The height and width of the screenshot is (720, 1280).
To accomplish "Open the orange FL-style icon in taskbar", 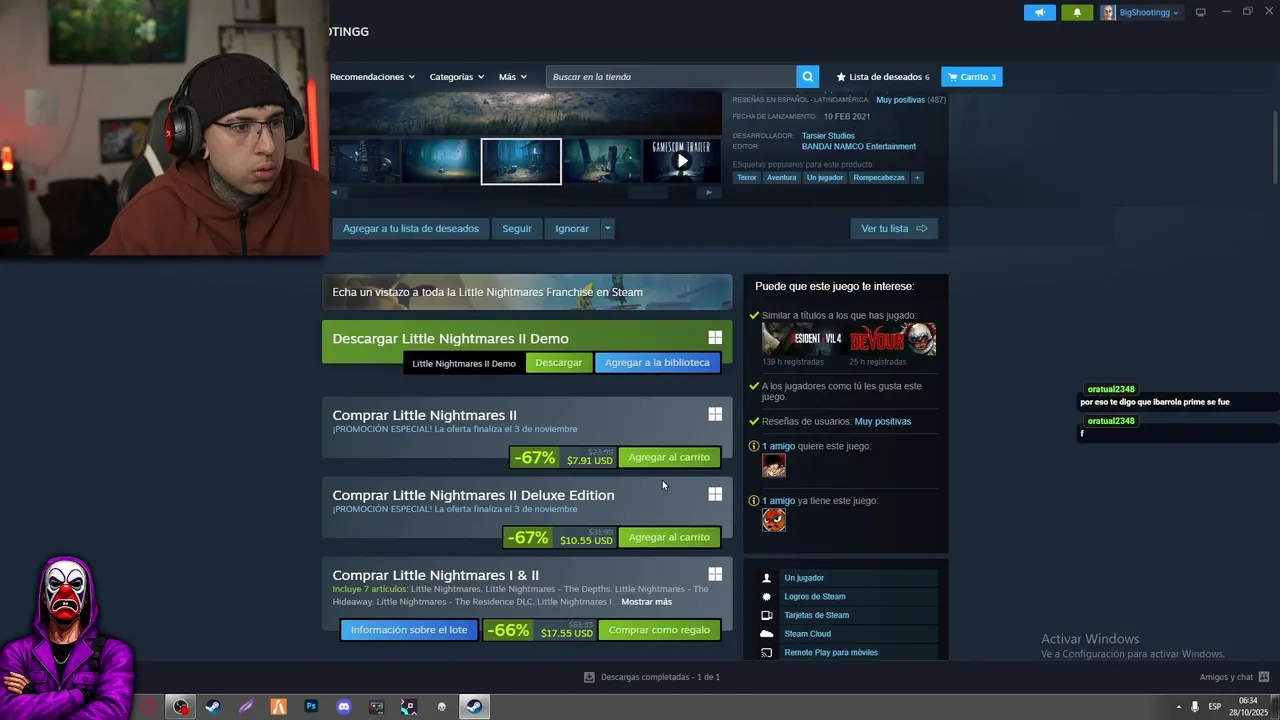I will click(278, 707).
